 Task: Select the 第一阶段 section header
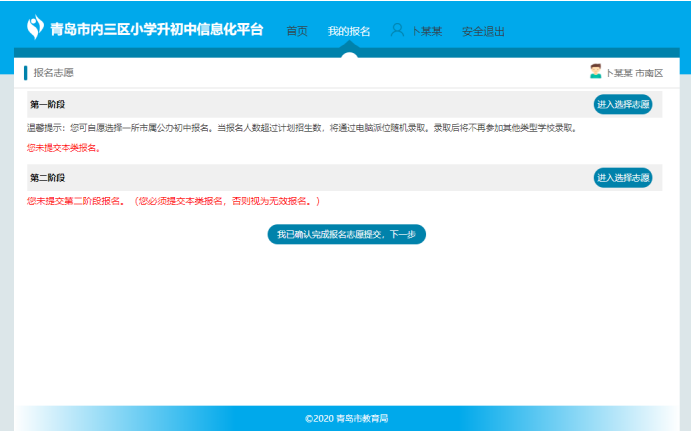click(x=47, y=104)
